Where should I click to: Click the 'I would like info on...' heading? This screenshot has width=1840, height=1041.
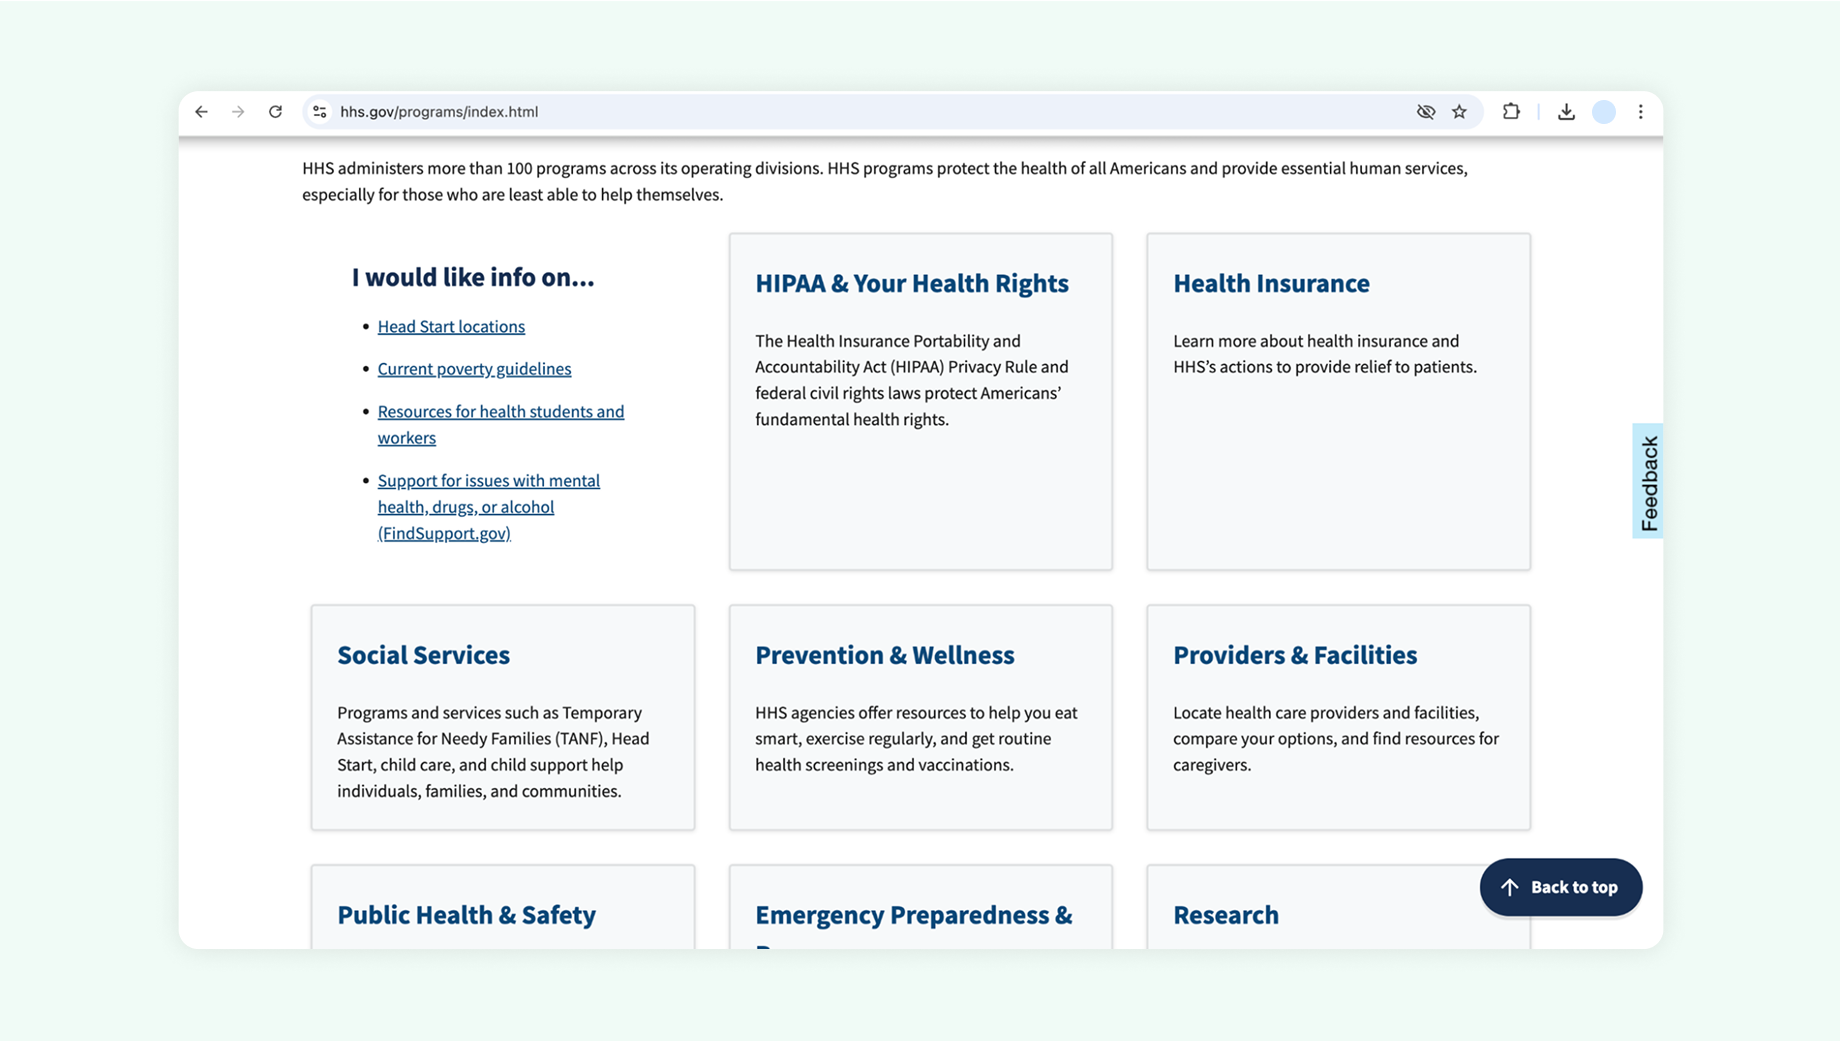[x=473, y=277]
